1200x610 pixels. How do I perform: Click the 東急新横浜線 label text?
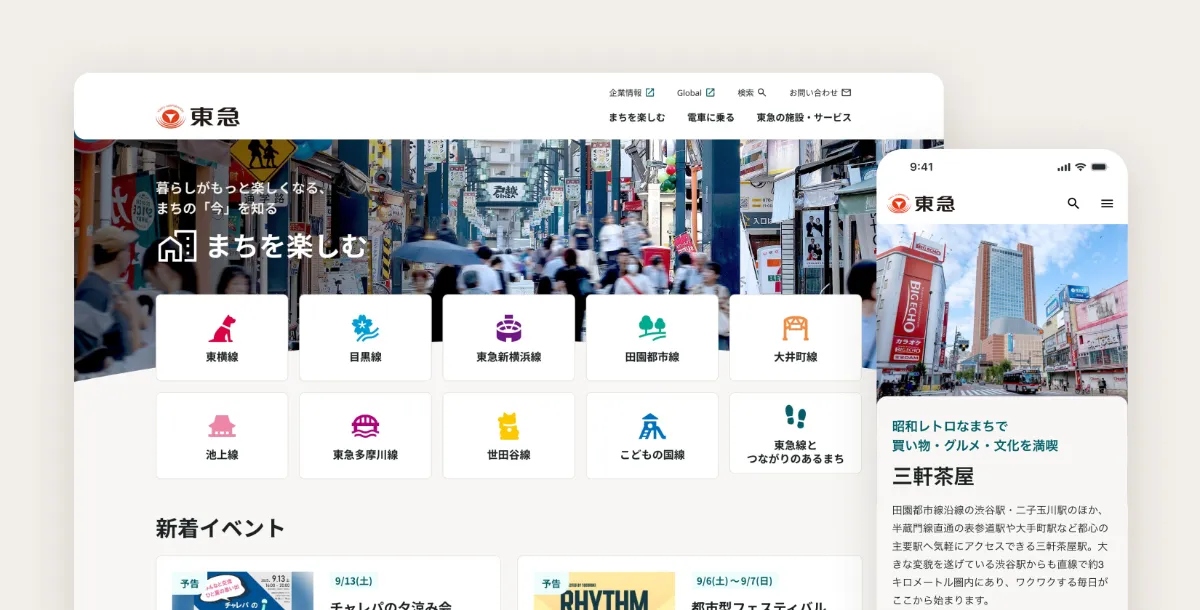click(509, 357)
